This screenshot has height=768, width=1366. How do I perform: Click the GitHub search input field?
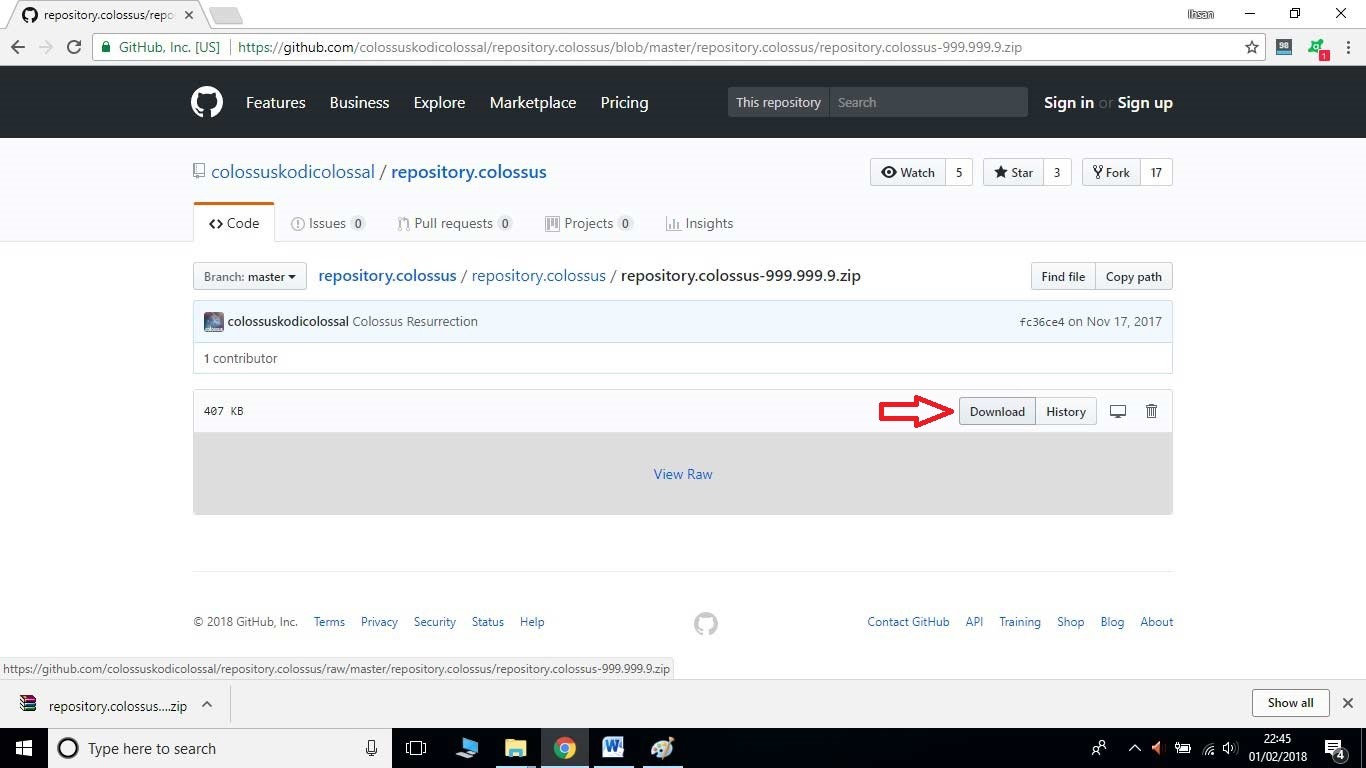928,102
